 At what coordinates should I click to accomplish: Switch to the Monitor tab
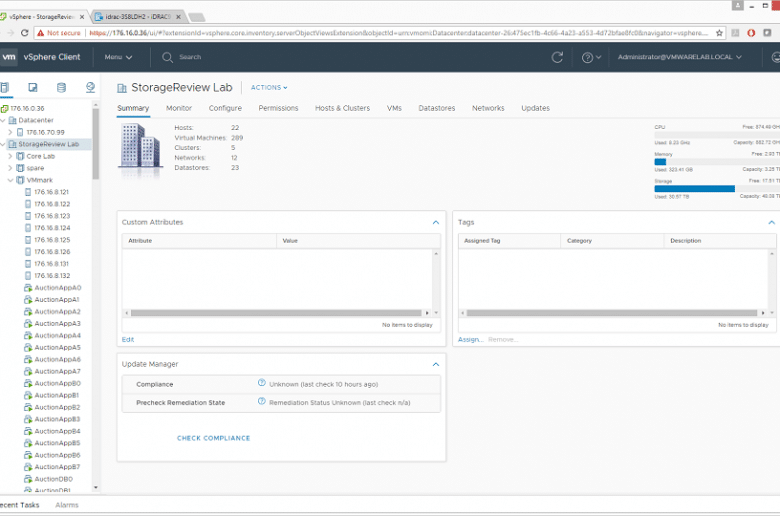pyautogui.click(x=179, y=108)
